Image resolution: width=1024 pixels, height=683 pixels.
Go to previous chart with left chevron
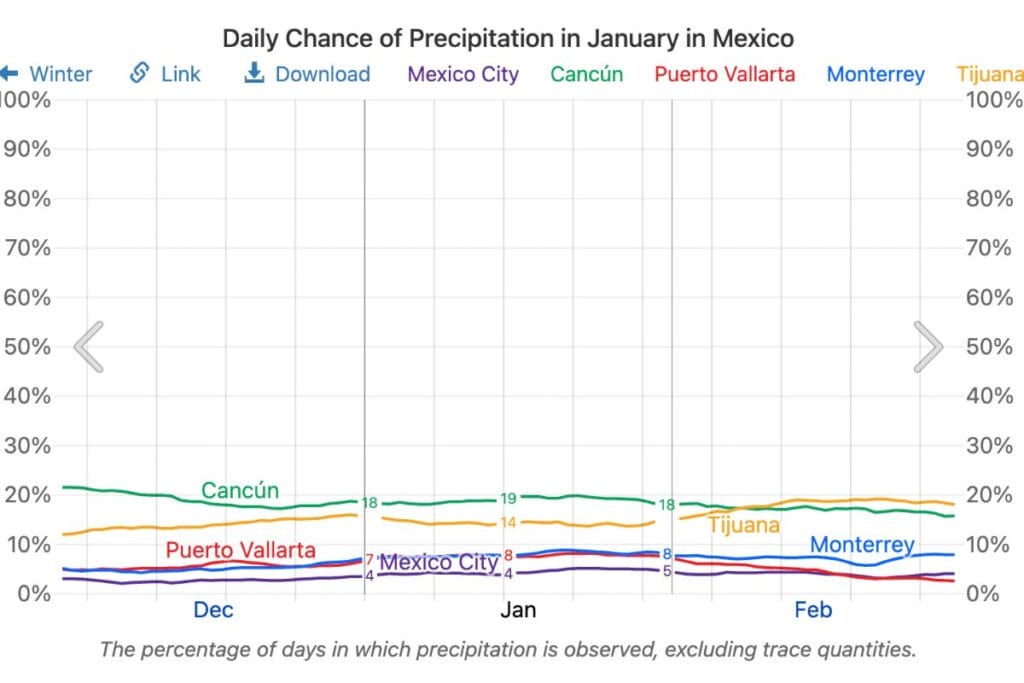point(89,346)
